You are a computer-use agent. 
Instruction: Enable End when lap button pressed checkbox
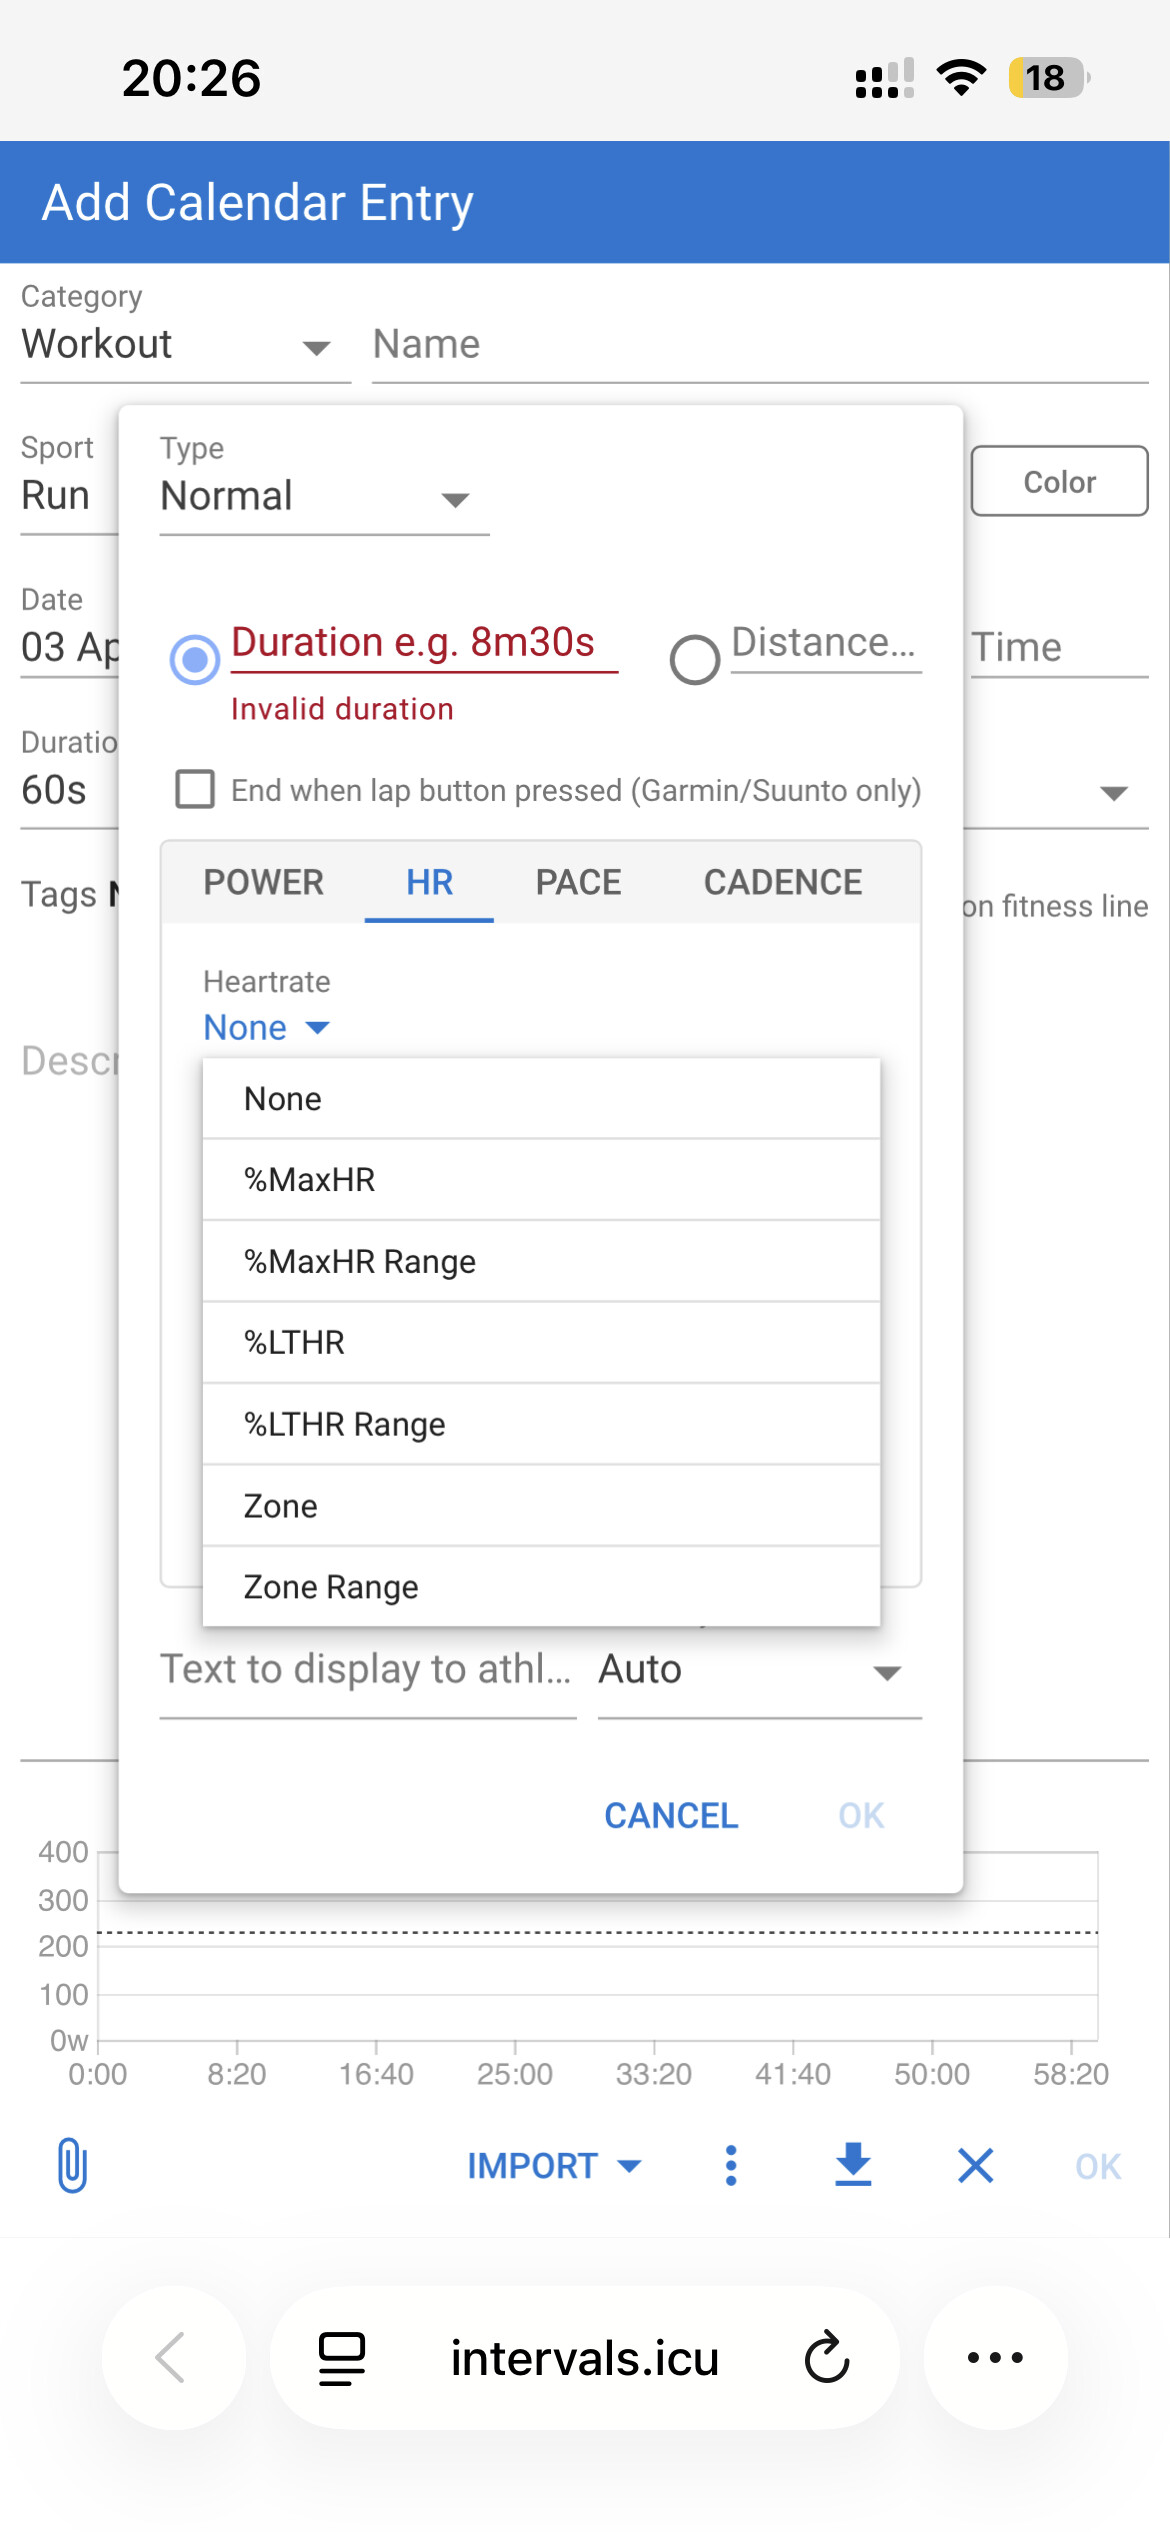[x=195, y=789]
